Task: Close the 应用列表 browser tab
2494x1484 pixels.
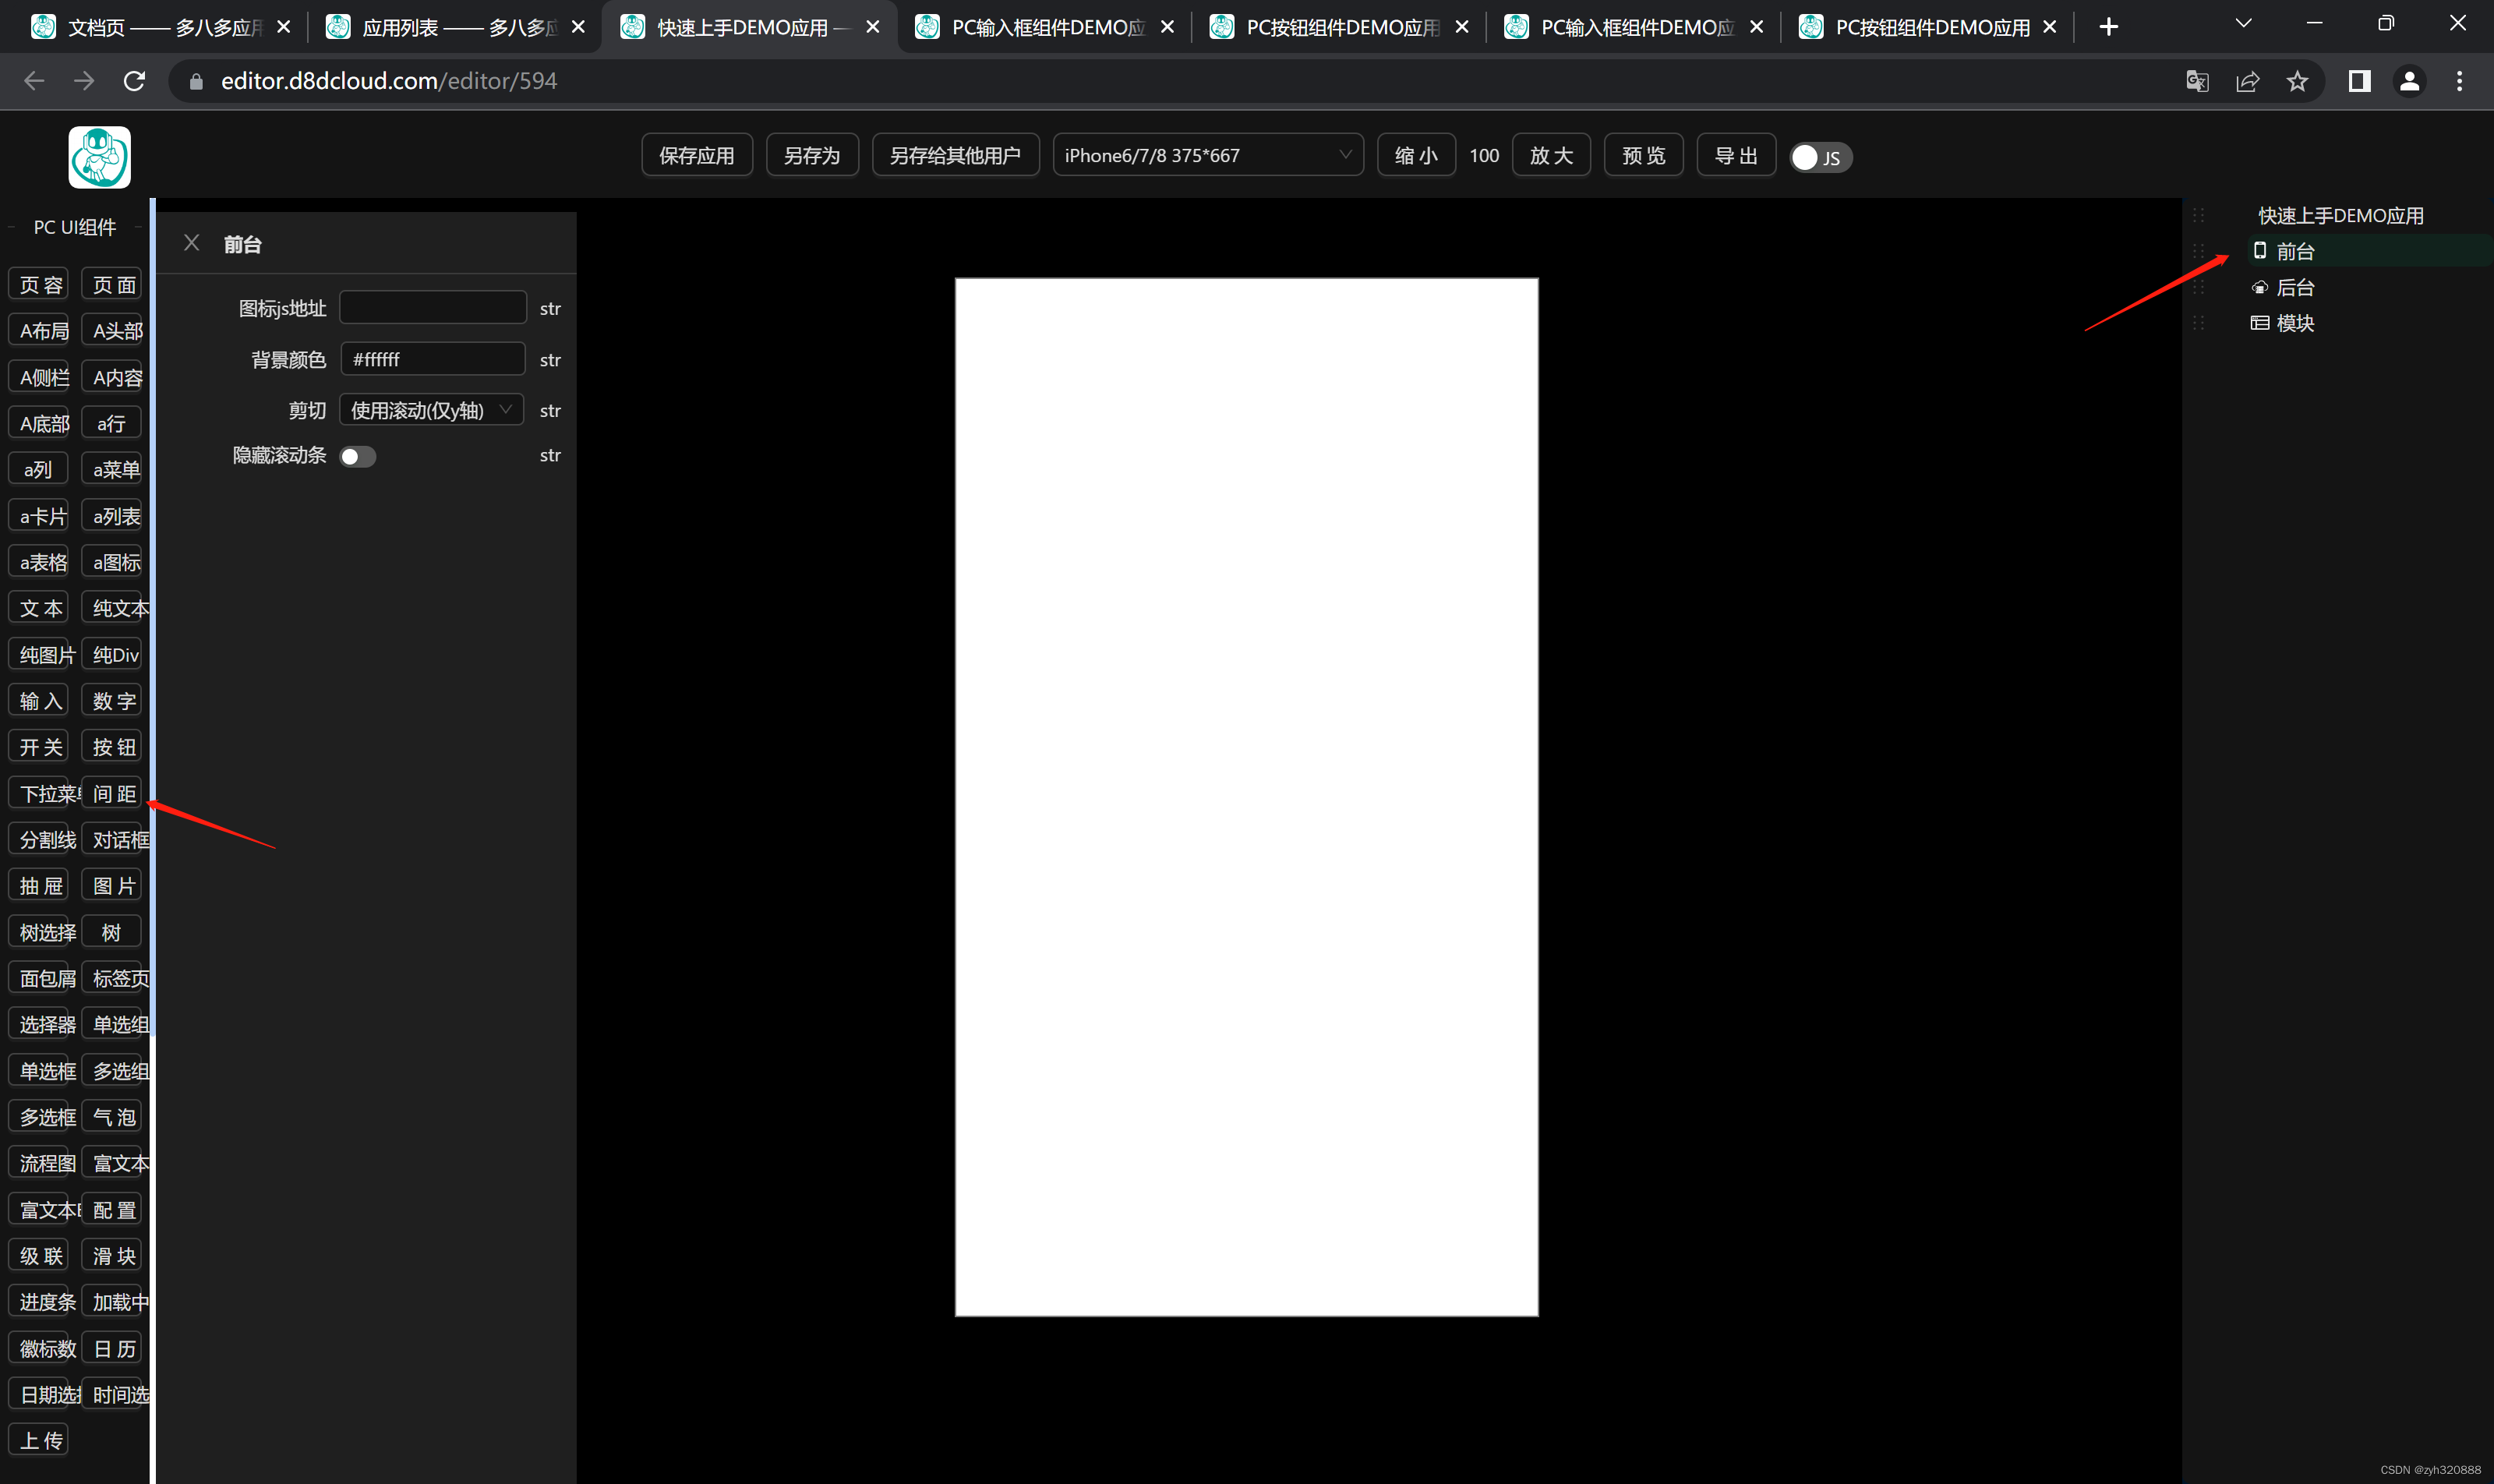Action: [578, 27]
